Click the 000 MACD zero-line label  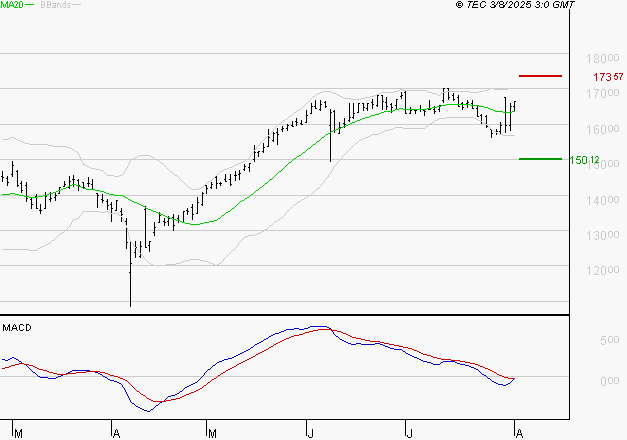[x=610, y=381]
